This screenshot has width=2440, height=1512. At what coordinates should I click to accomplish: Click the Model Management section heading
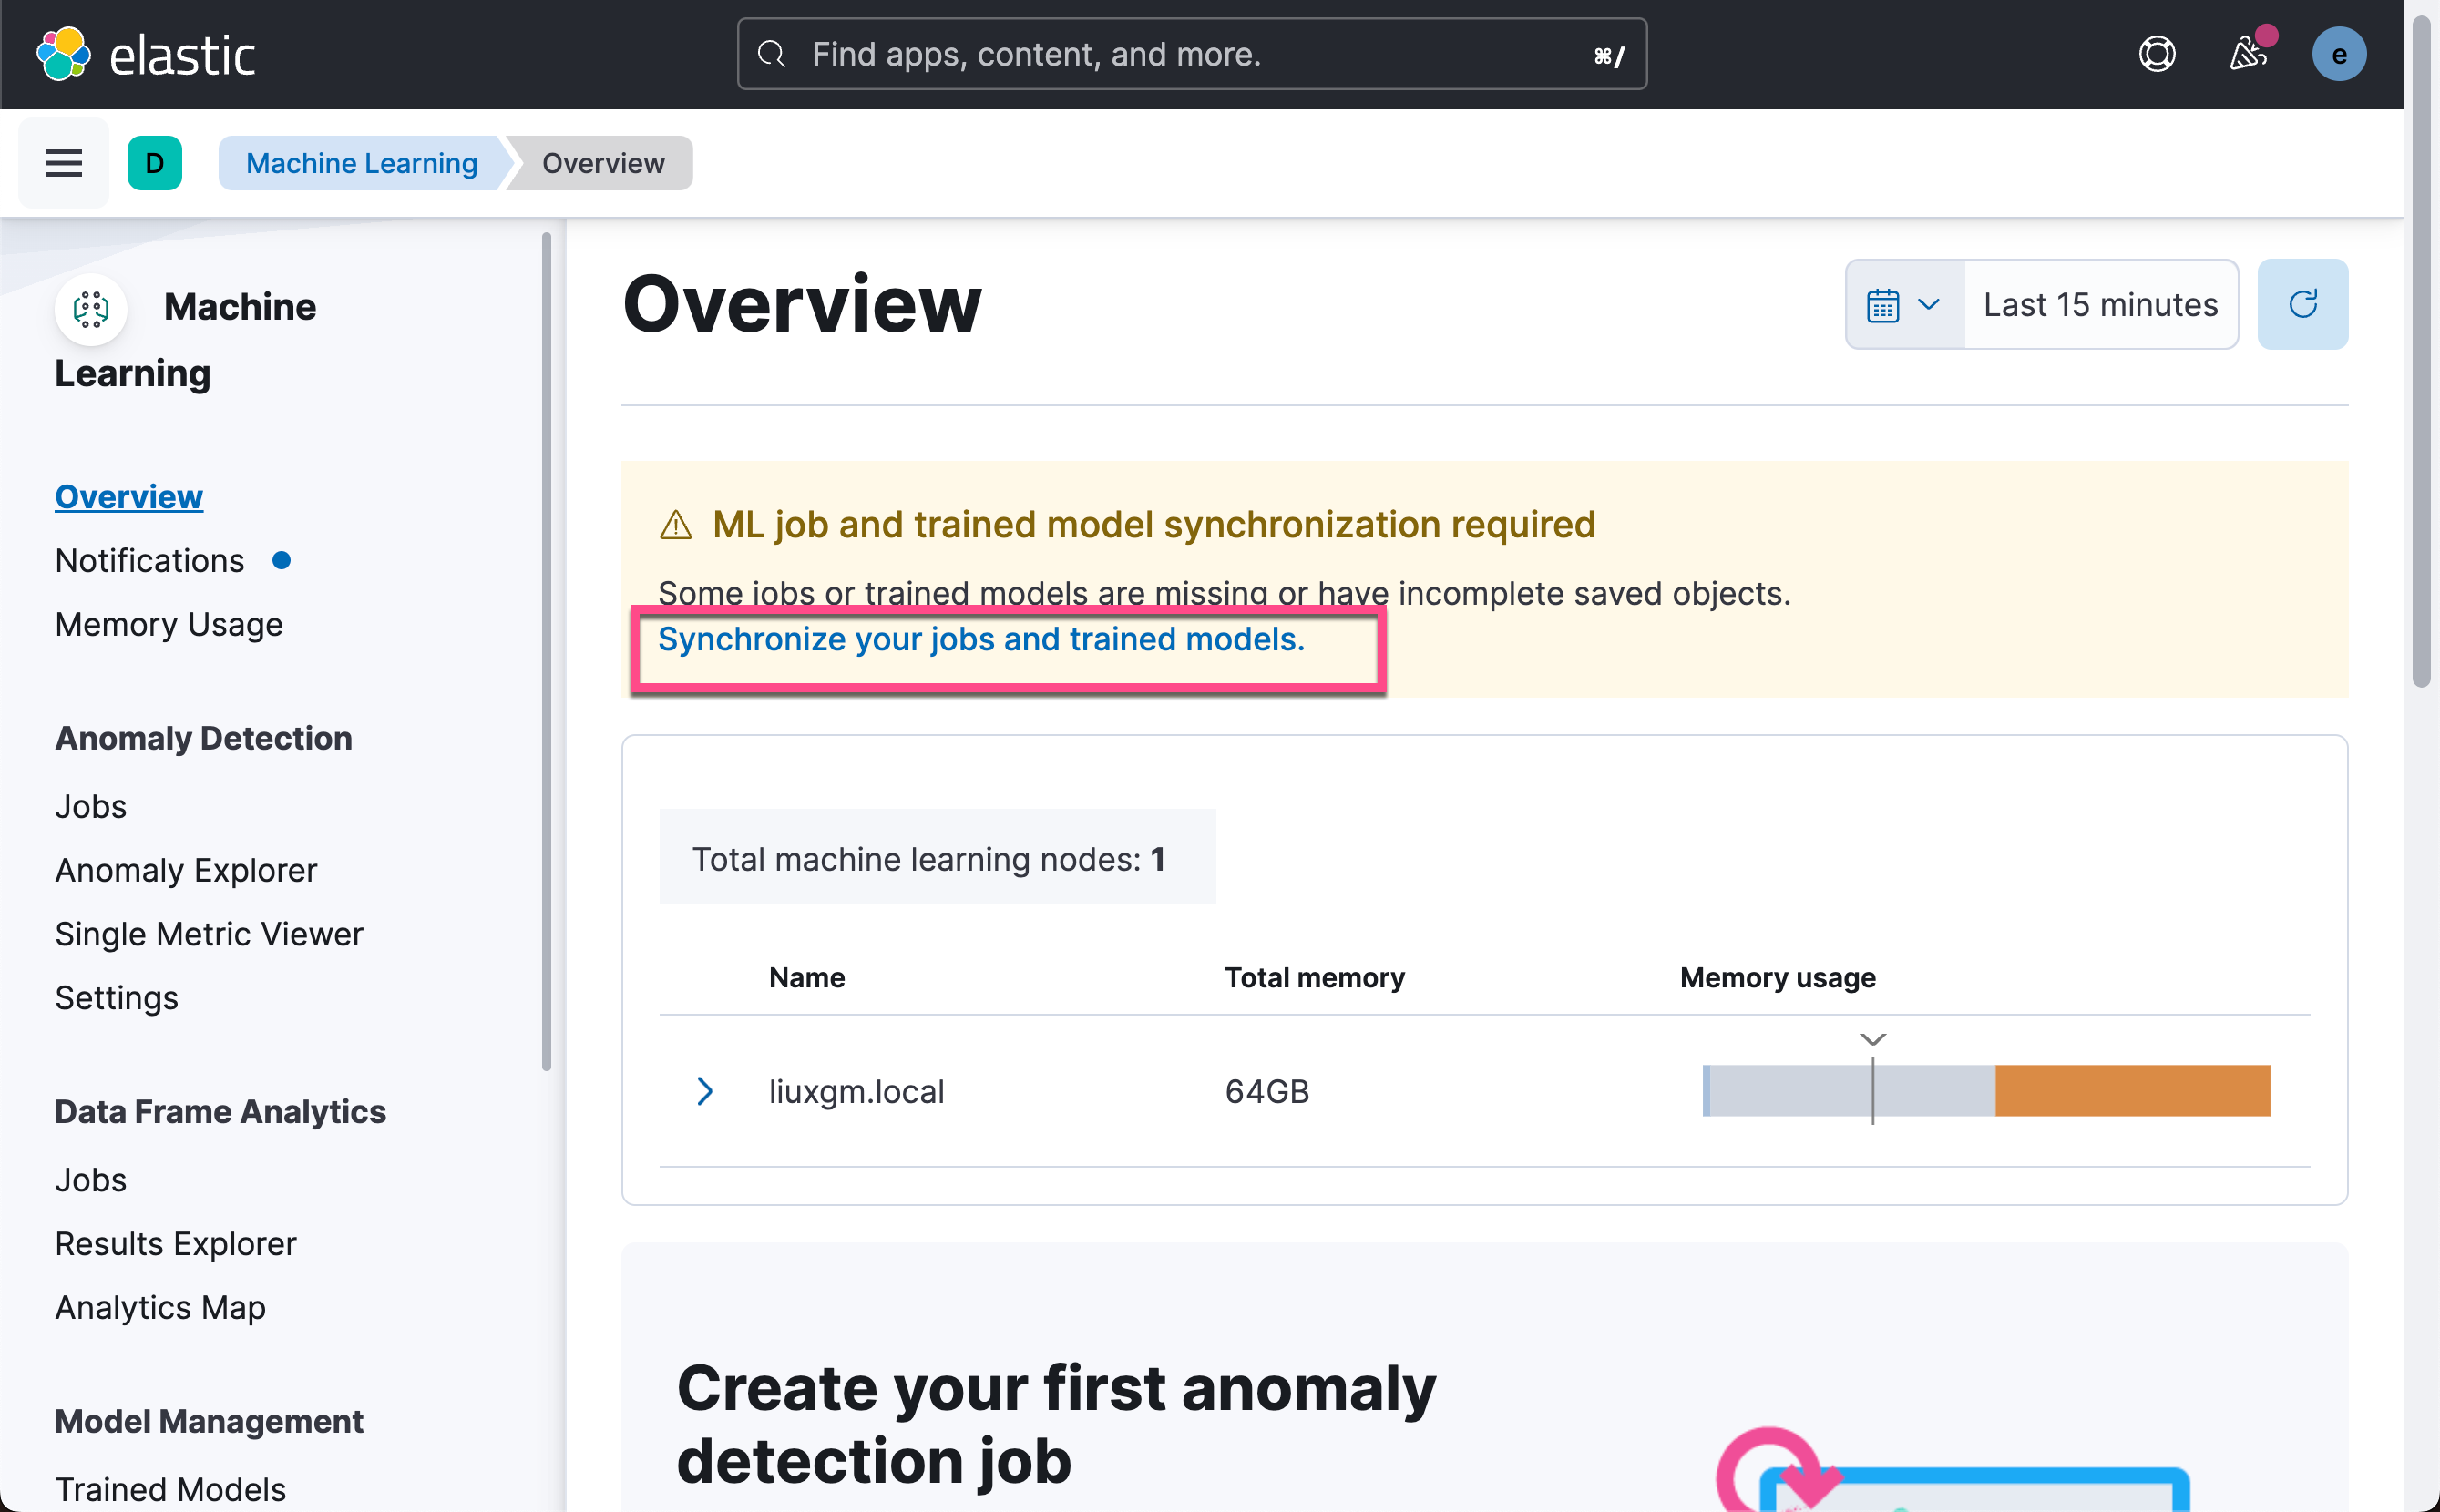[209, 1421]
